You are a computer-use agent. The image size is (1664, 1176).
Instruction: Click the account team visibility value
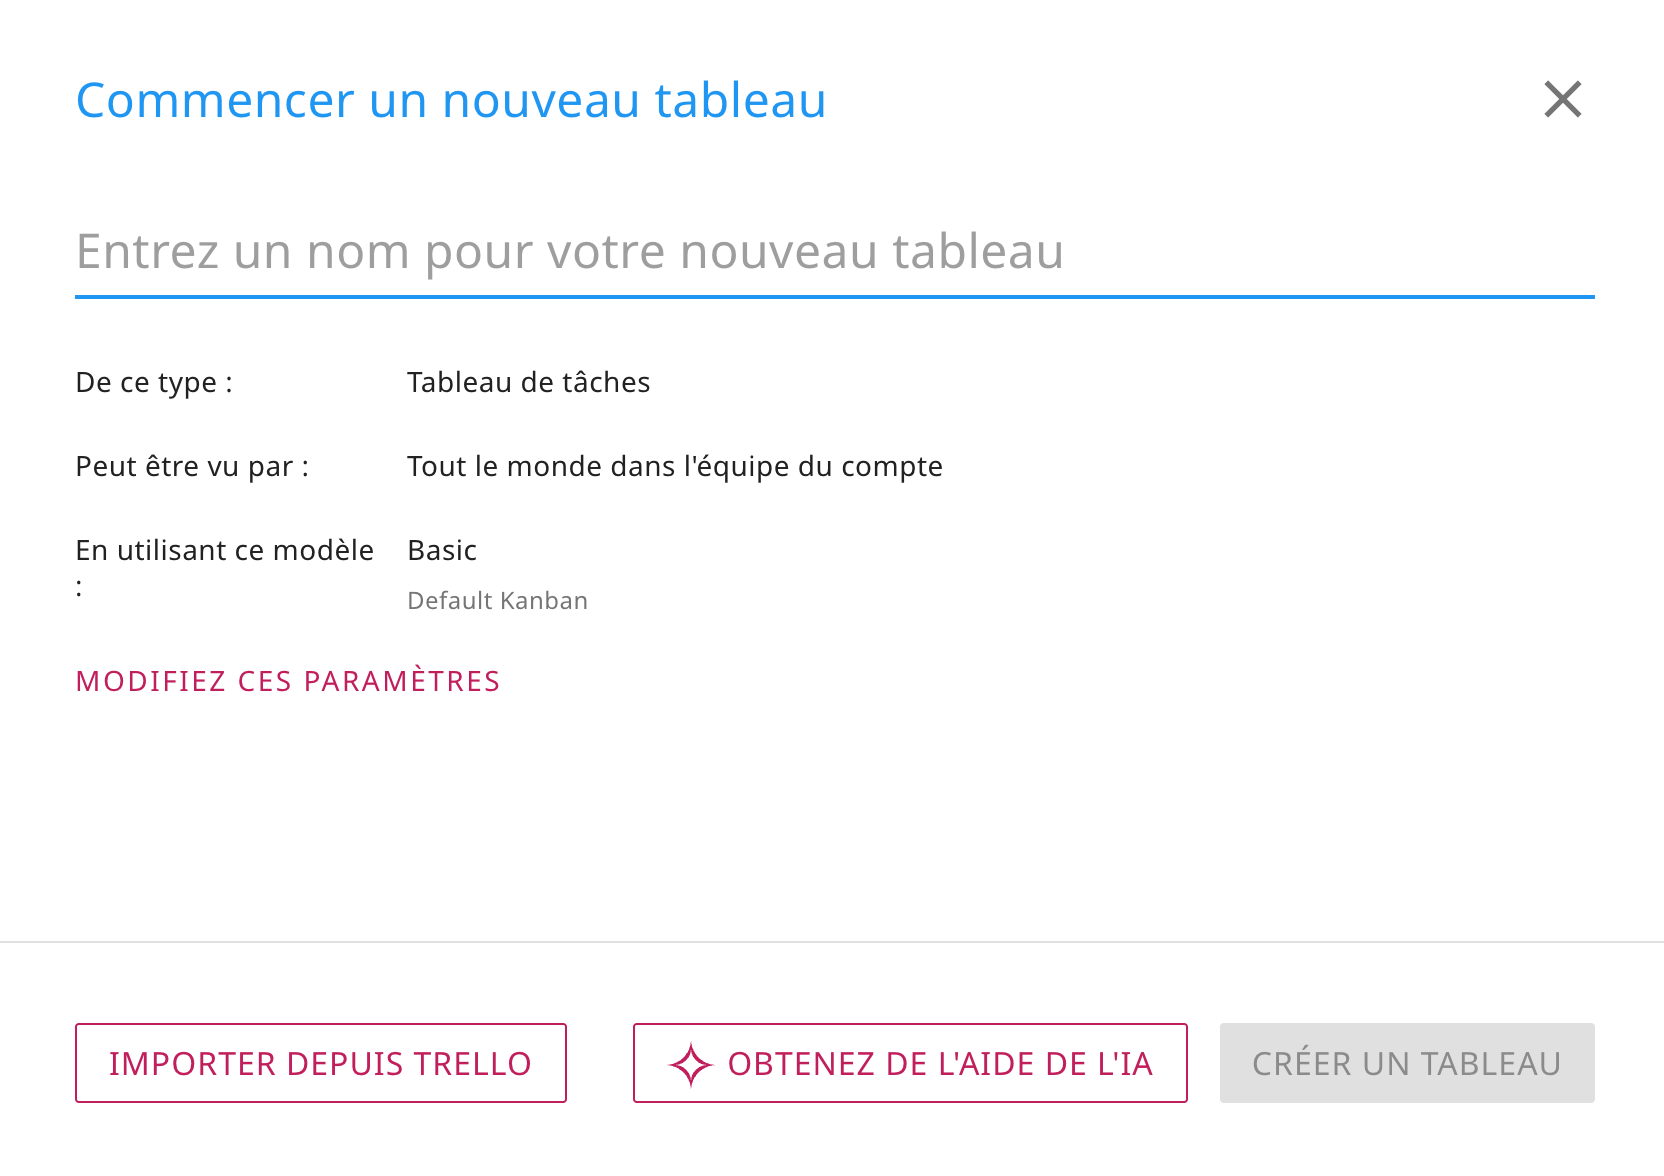(x=674, y=466)
